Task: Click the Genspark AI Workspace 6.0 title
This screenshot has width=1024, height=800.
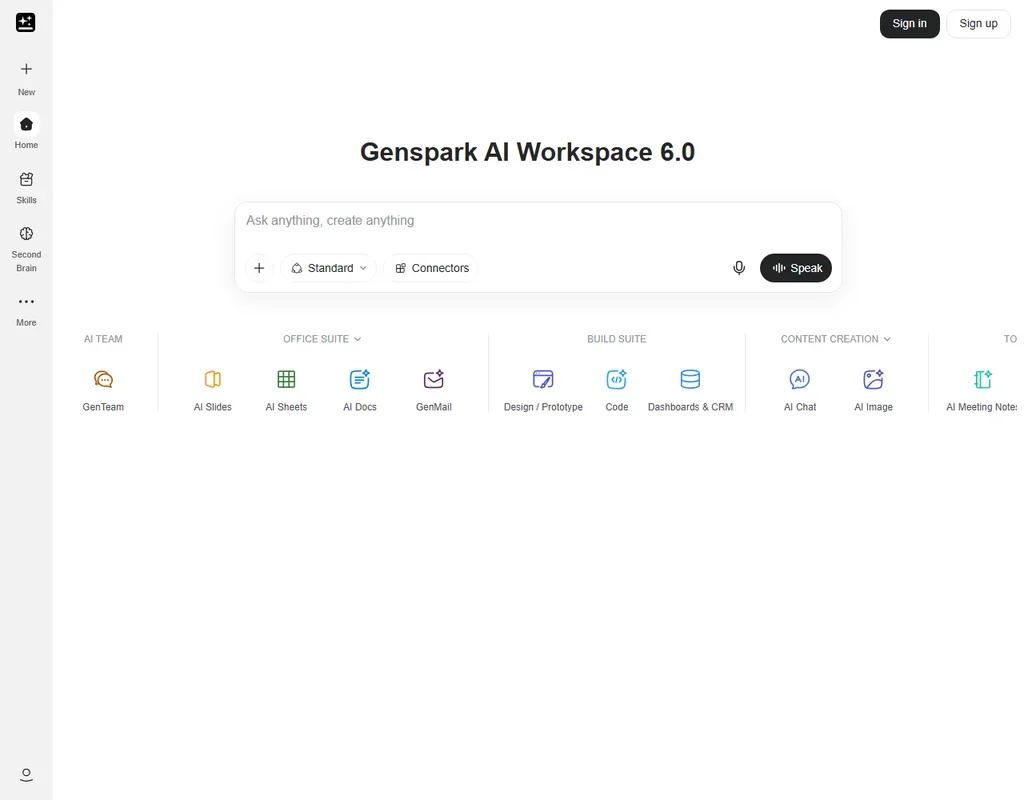Action: (527, 152)
